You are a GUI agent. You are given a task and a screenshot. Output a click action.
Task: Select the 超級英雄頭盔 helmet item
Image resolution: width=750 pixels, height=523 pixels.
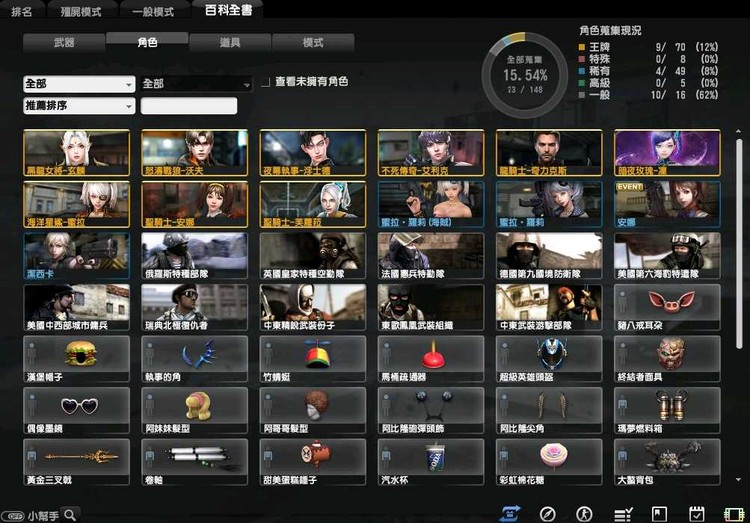(x=549, y=359)
